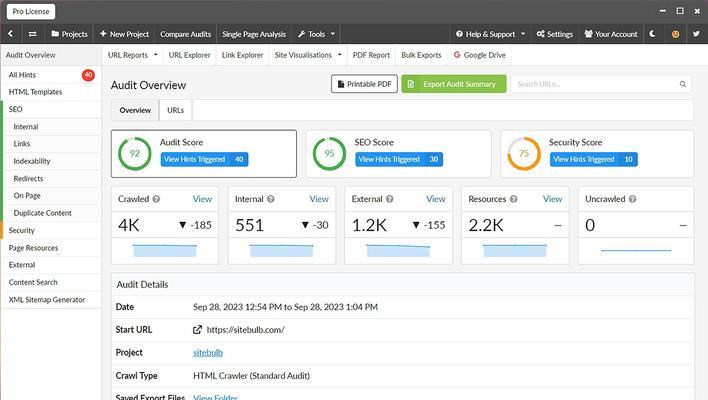Open the Twitter bird icon
This screenshot has height=400, width=708.
[x=696, y=34]
